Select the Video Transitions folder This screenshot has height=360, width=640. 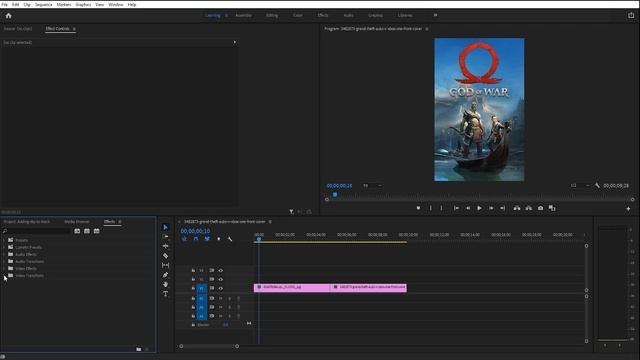tap(29, 276)
